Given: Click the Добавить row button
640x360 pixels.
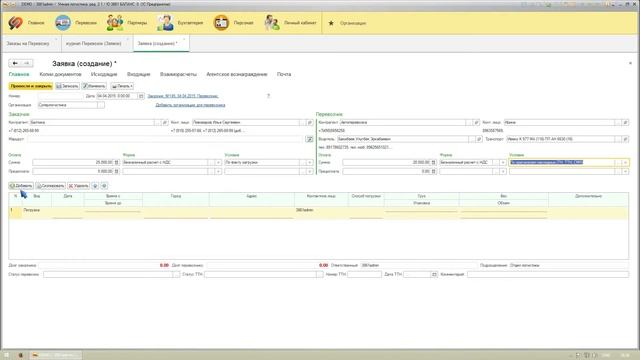Looking at the screenshot, I should 21,186.
